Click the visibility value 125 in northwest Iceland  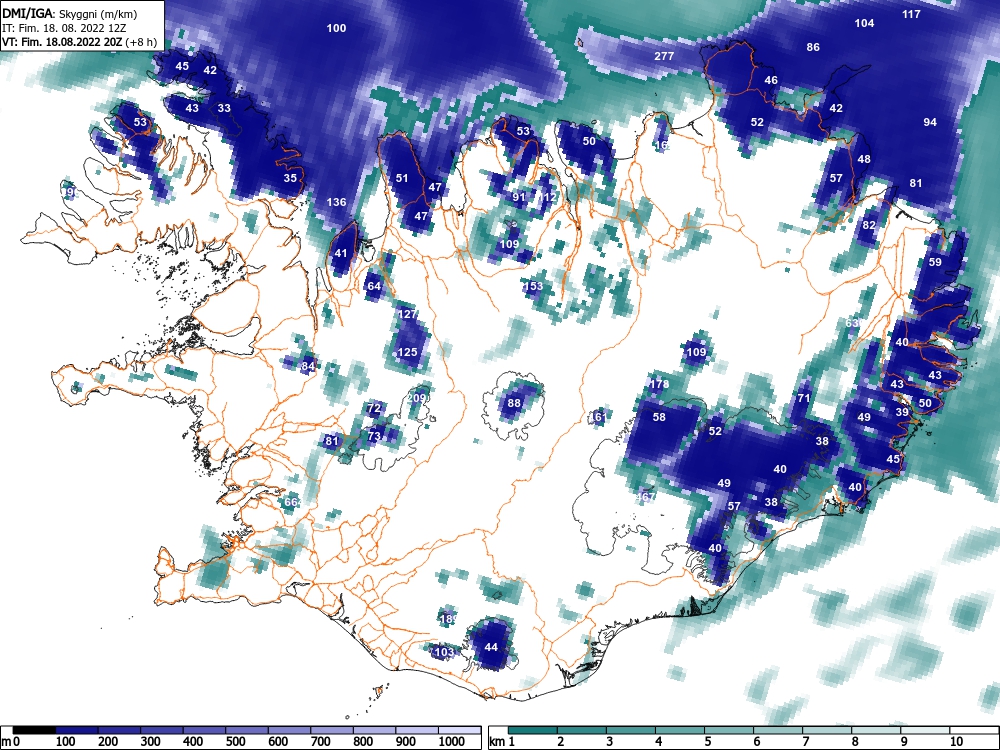pyautogui.click(x=408, y=352)
